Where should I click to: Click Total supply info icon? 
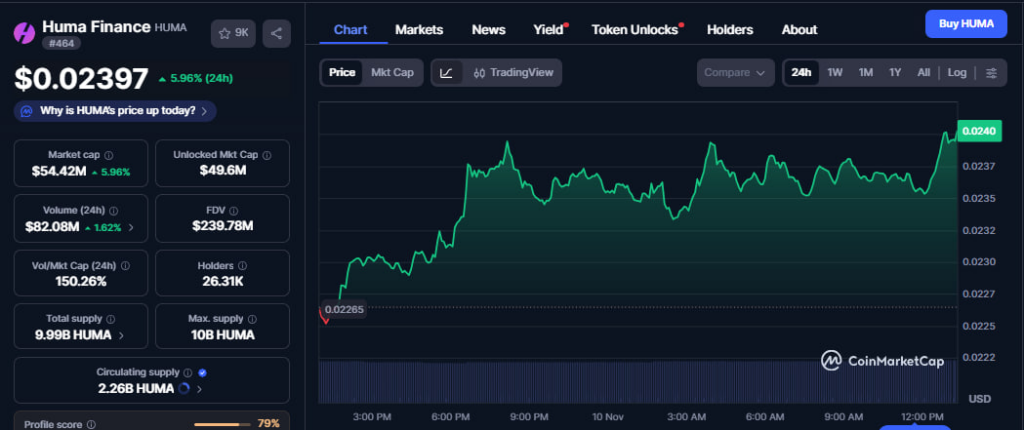110,320
